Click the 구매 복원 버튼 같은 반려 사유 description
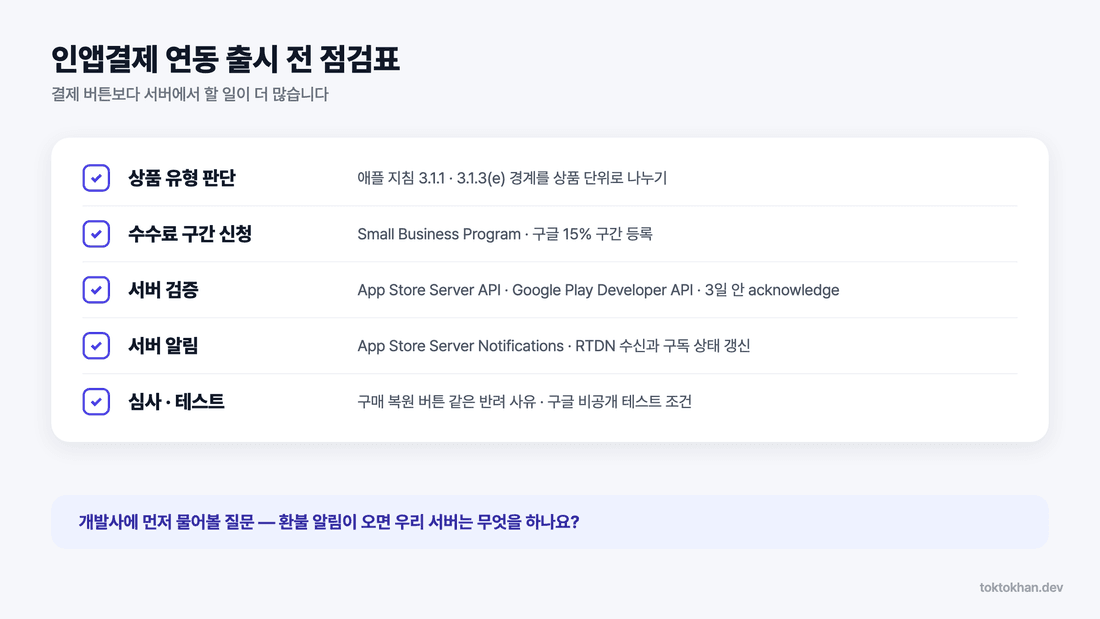Screen dimensions: 1100x619 click(x=525, y=401)
